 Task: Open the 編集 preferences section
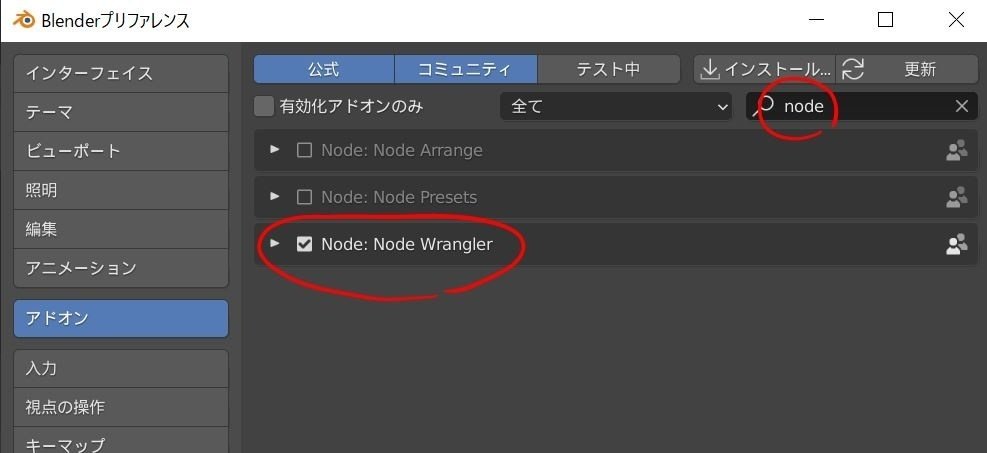121,230
